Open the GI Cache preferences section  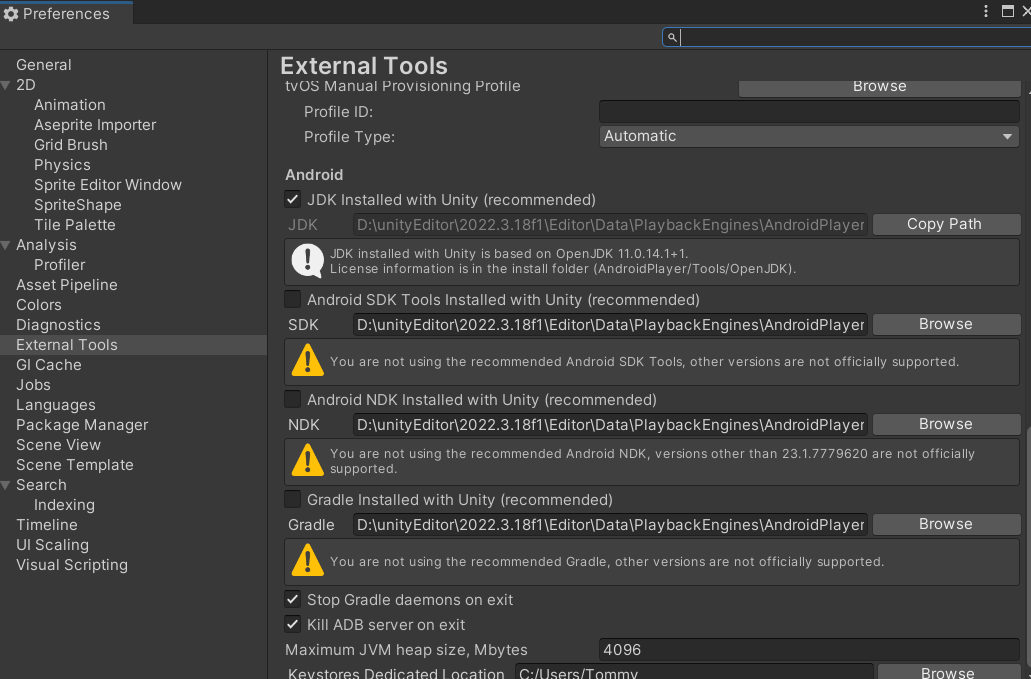[x=48, y=365]
